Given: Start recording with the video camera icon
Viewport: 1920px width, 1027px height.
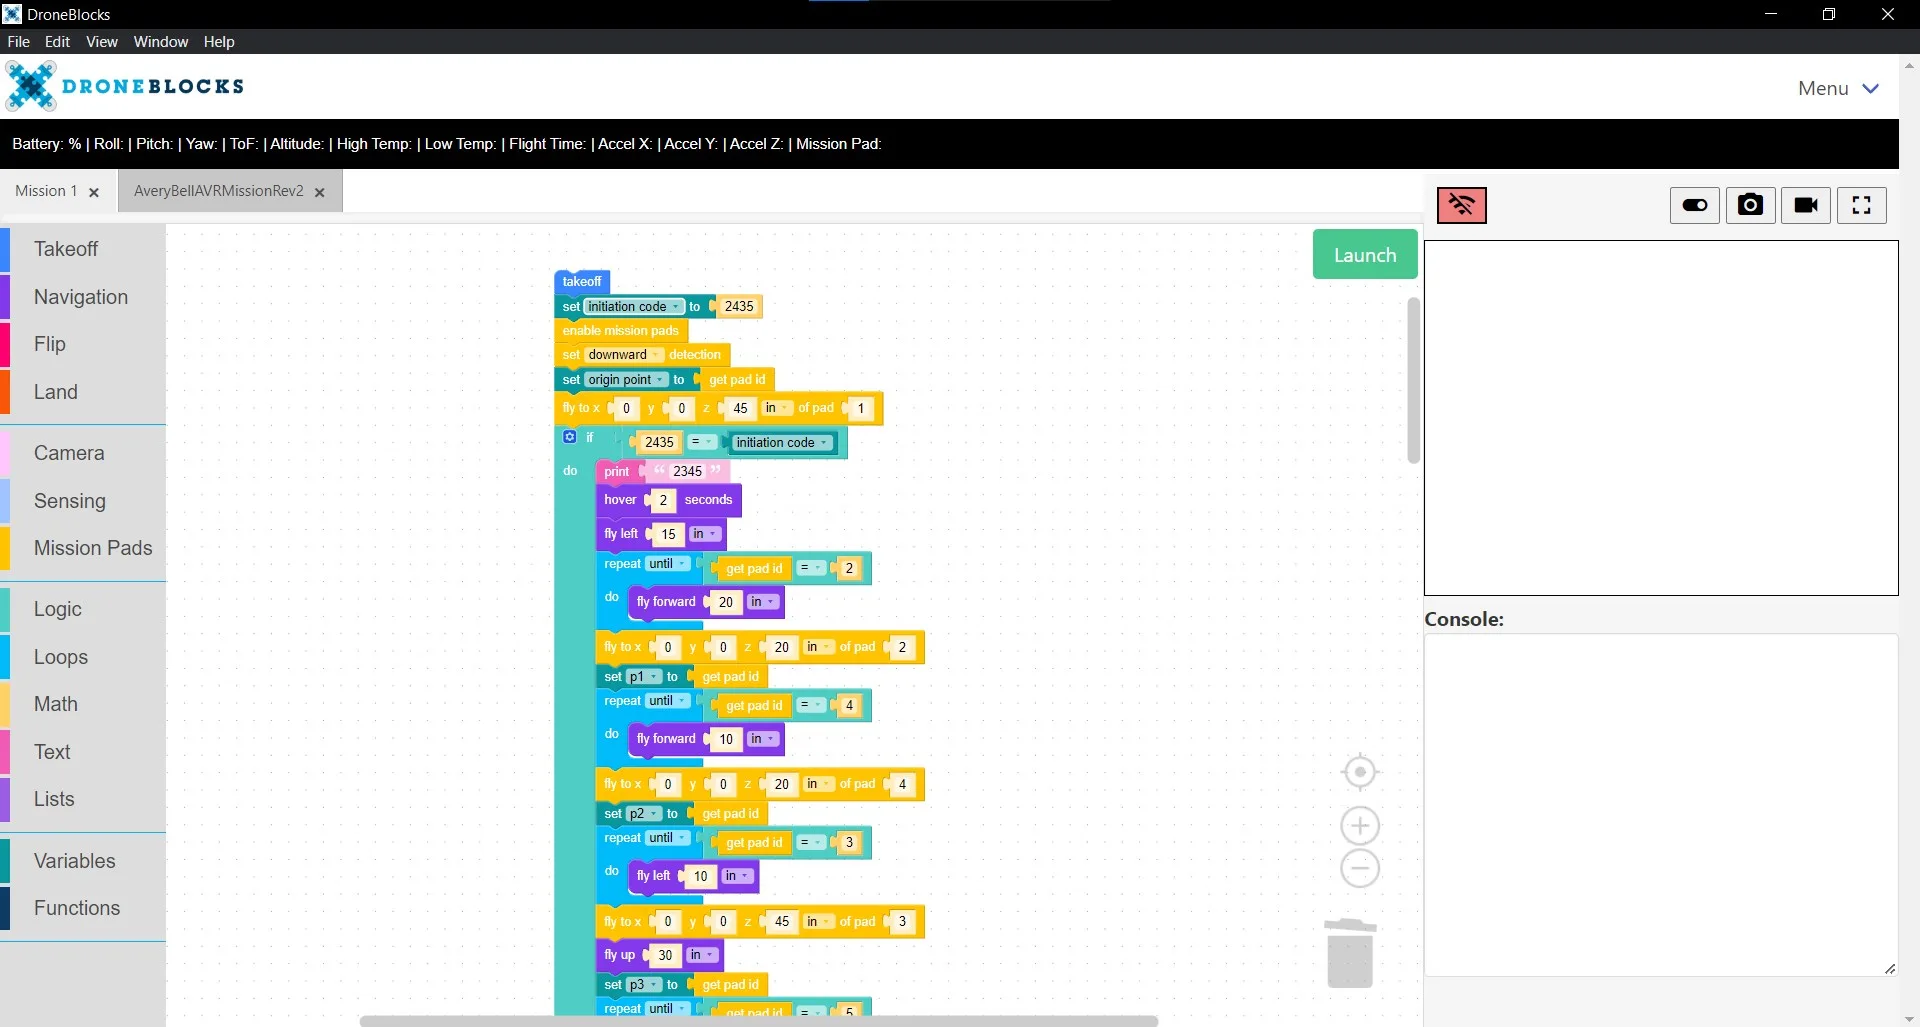Looking at the screenshot, I should click(x=1806, y=205).
